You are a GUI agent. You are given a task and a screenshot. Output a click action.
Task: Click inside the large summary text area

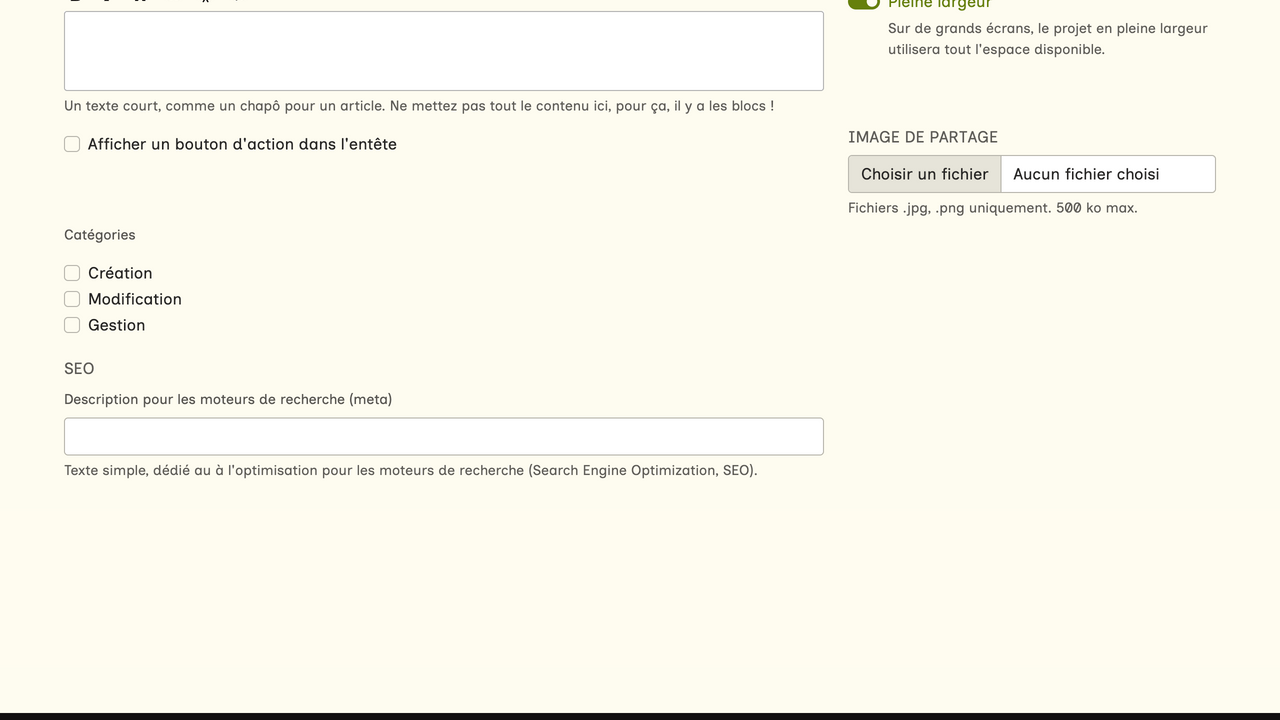tap(443, 51)
